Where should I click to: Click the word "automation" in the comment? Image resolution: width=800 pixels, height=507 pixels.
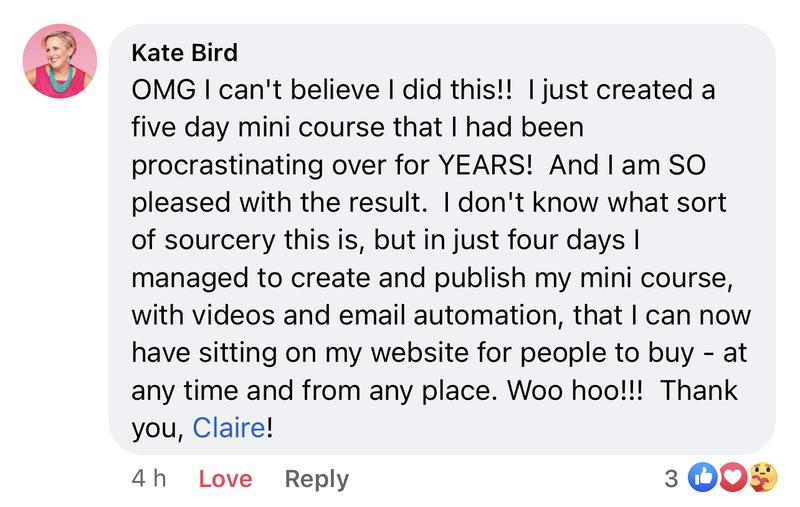485,316
